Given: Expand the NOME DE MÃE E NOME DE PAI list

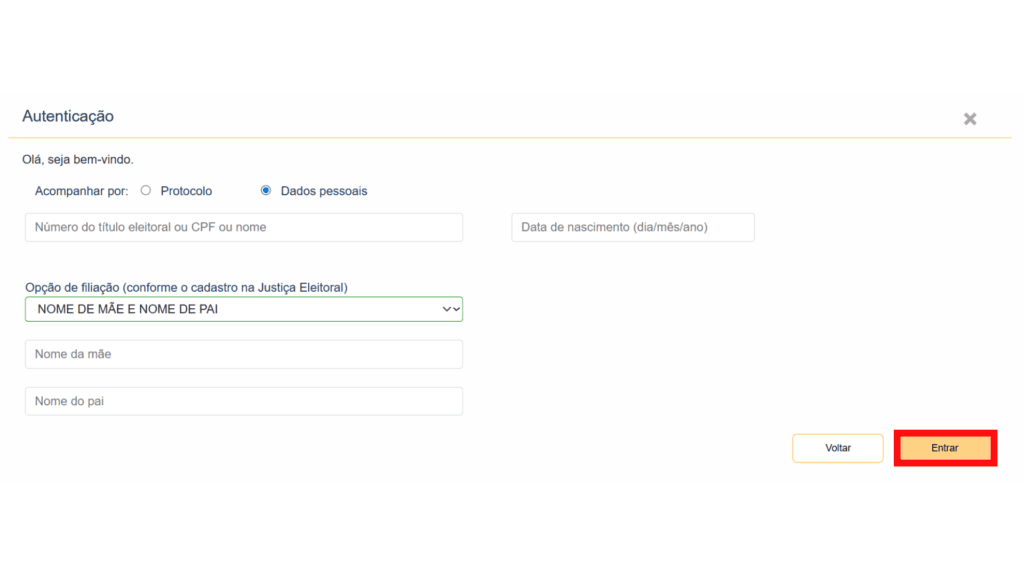Looking at the screenshot, I should click(x=243, y=309).
